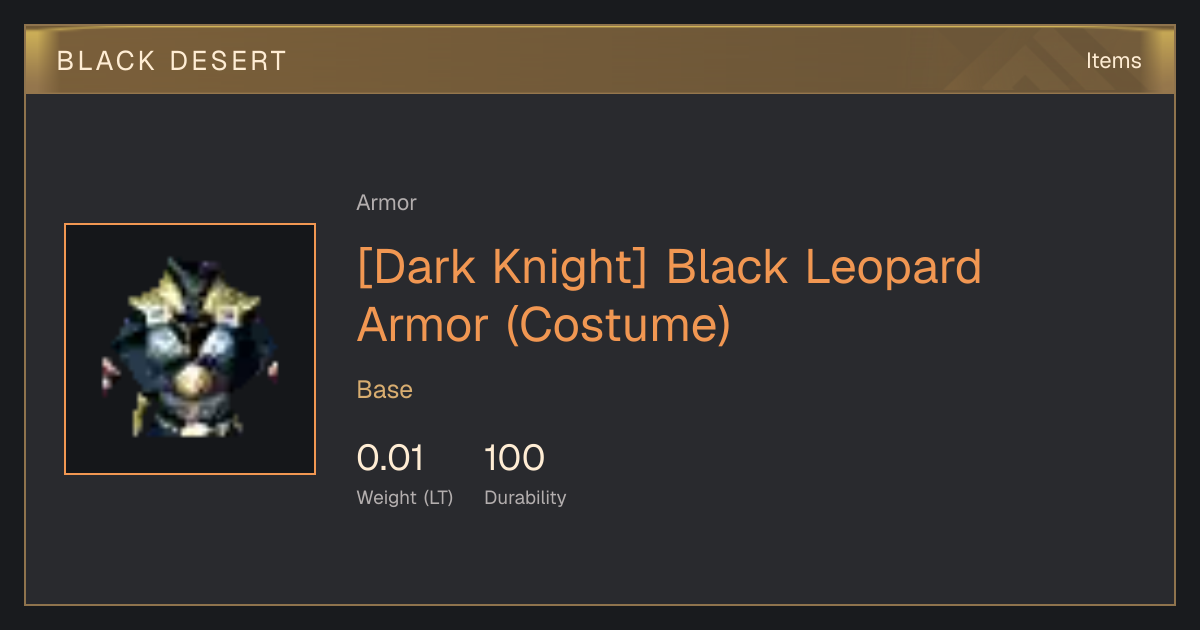This screenshot has width=1200, height=630.
Task: Click the BLACK DESERT header title
Action: (x=172, y=61)
